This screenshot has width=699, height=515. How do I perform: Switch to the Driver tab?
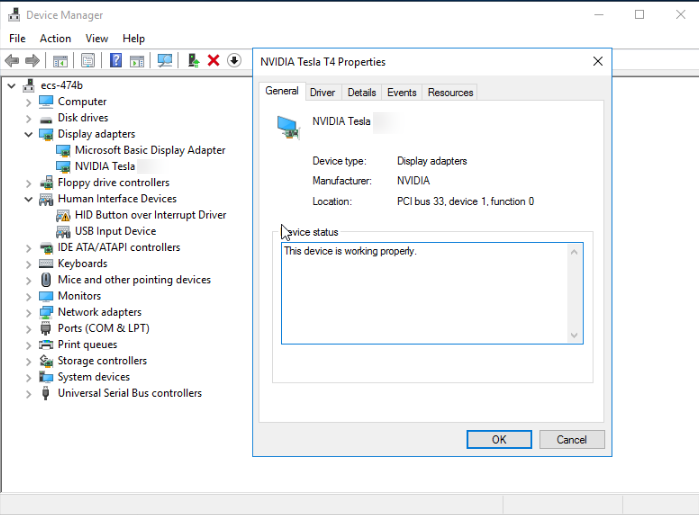[x=322, y=92]
